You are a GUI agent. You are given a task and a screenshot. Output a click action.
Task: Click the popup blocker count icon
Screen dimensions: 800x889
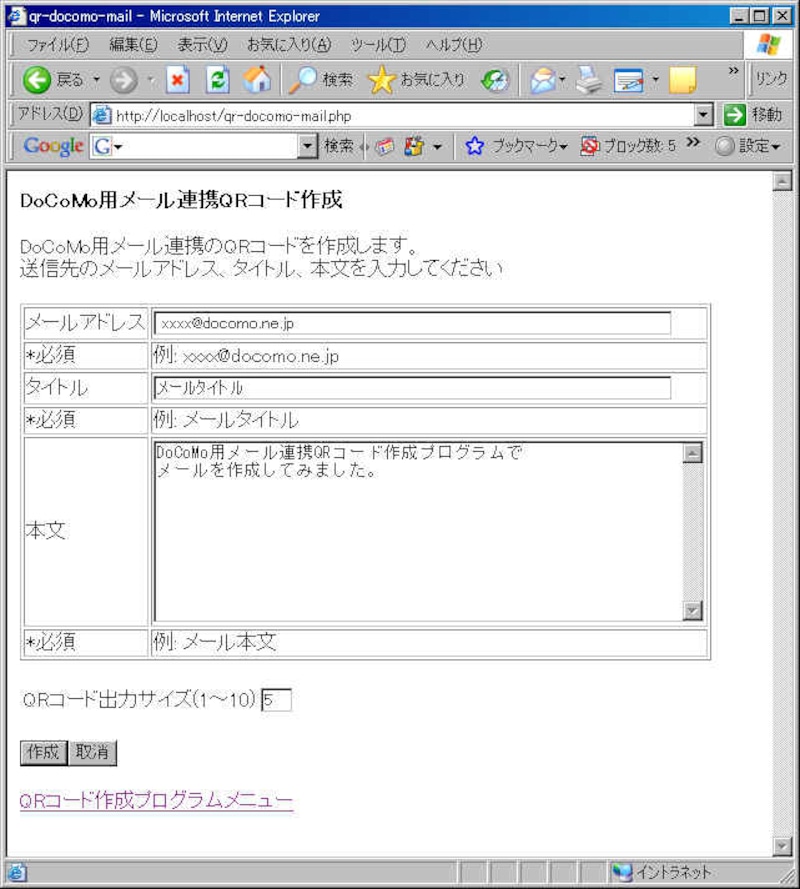[628, 147]
